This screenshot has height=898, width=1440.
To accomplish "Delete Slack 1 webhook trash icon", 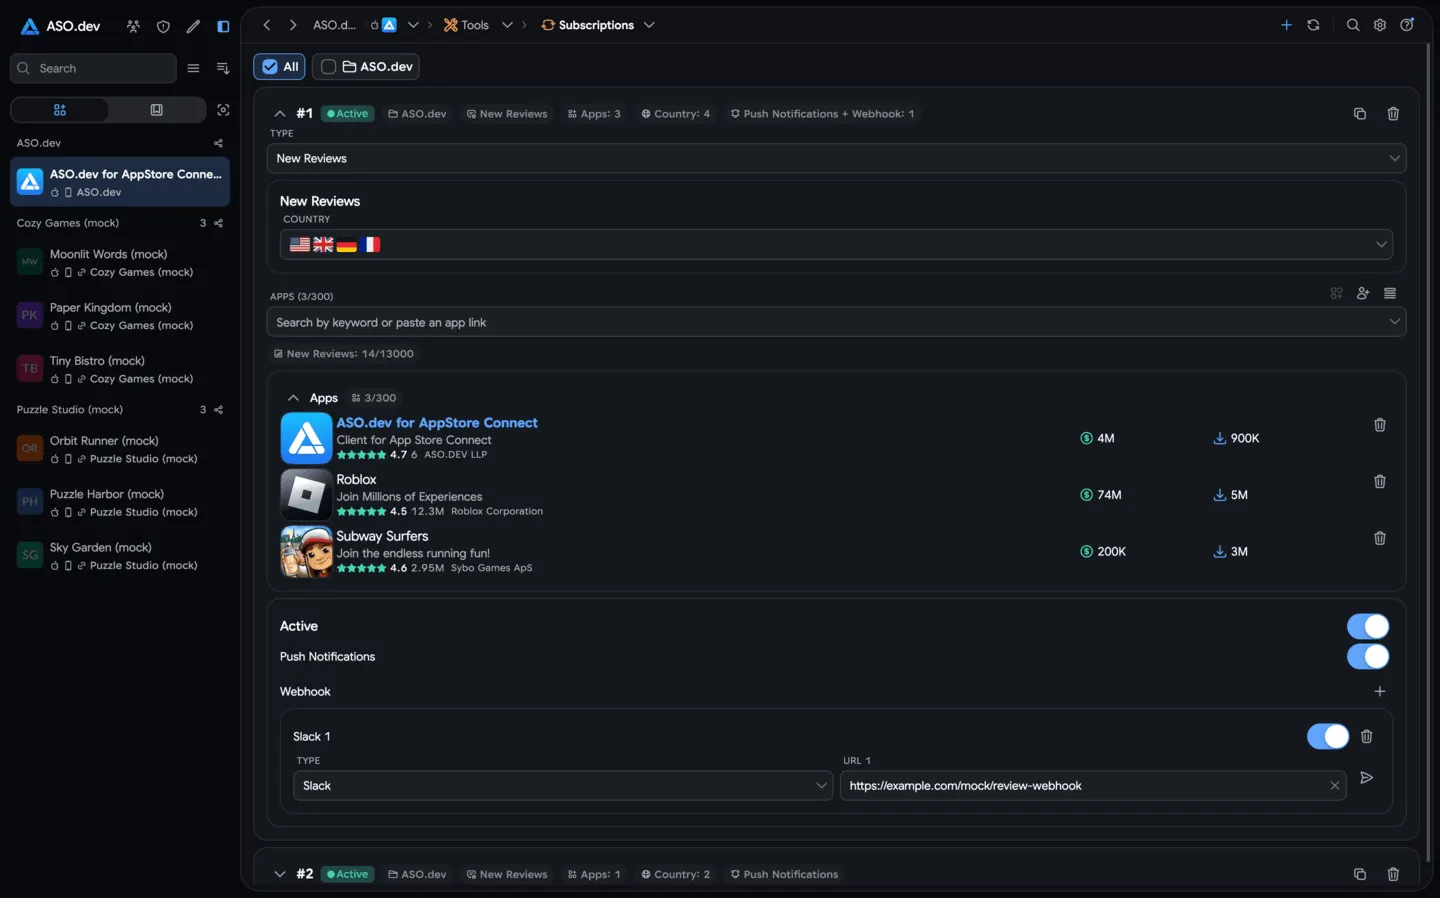I will coord(1366,736).
